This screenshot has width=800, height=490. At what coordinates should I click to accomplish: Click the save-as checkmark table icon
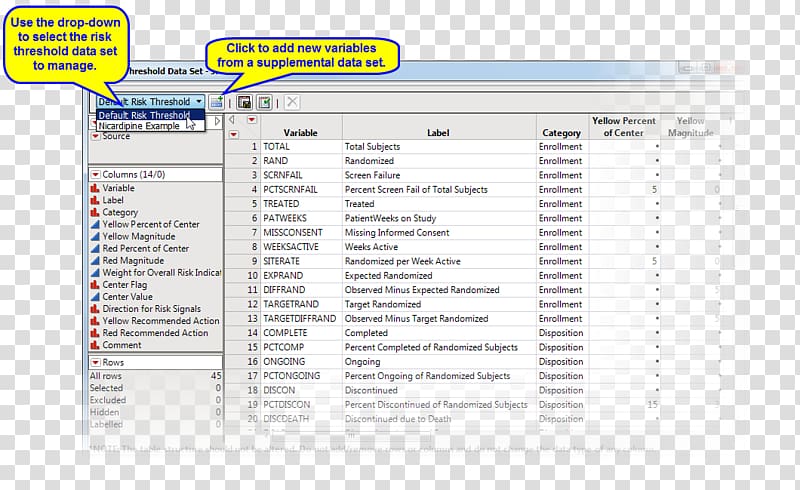[264, 102]
